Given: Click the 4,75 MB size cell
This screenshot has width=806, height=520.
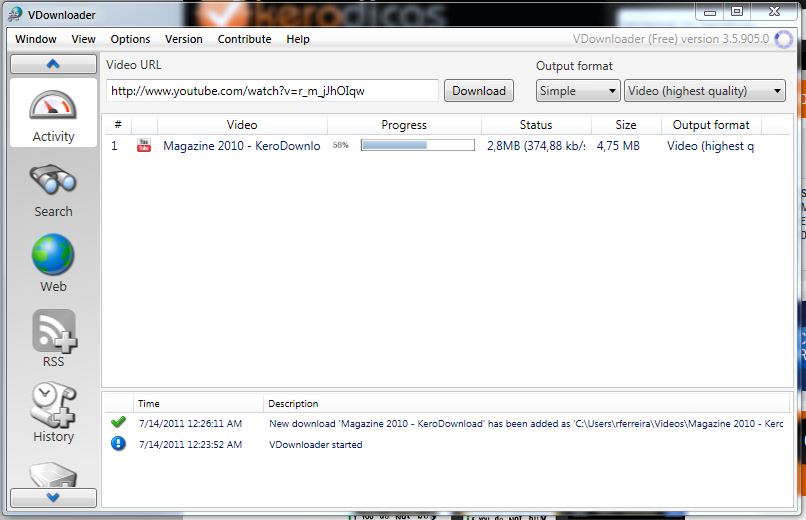Looking at the screenshot, I should [618, 146].
